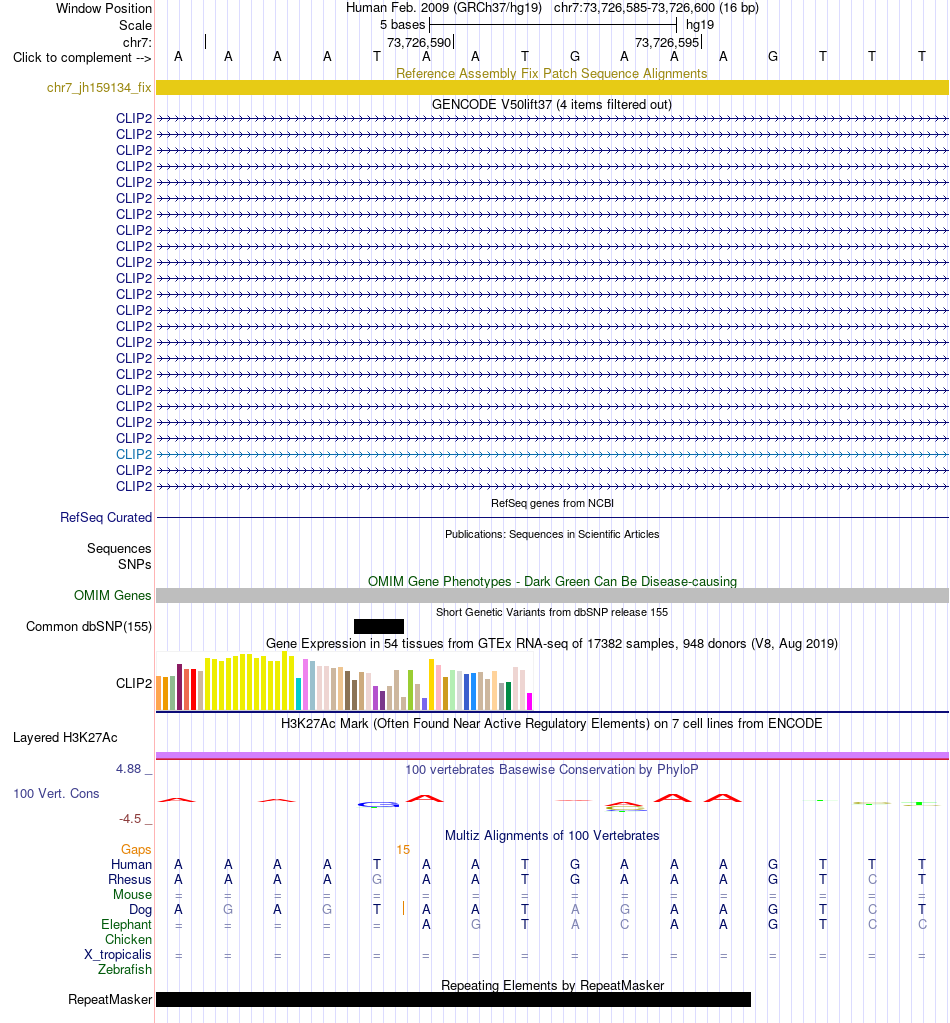
Task: Click the RefSeq Curated track label
Action: (106, 517)
